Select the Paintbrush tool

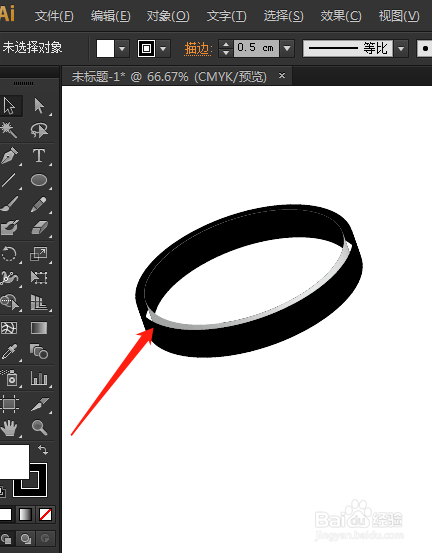point(9,204)
